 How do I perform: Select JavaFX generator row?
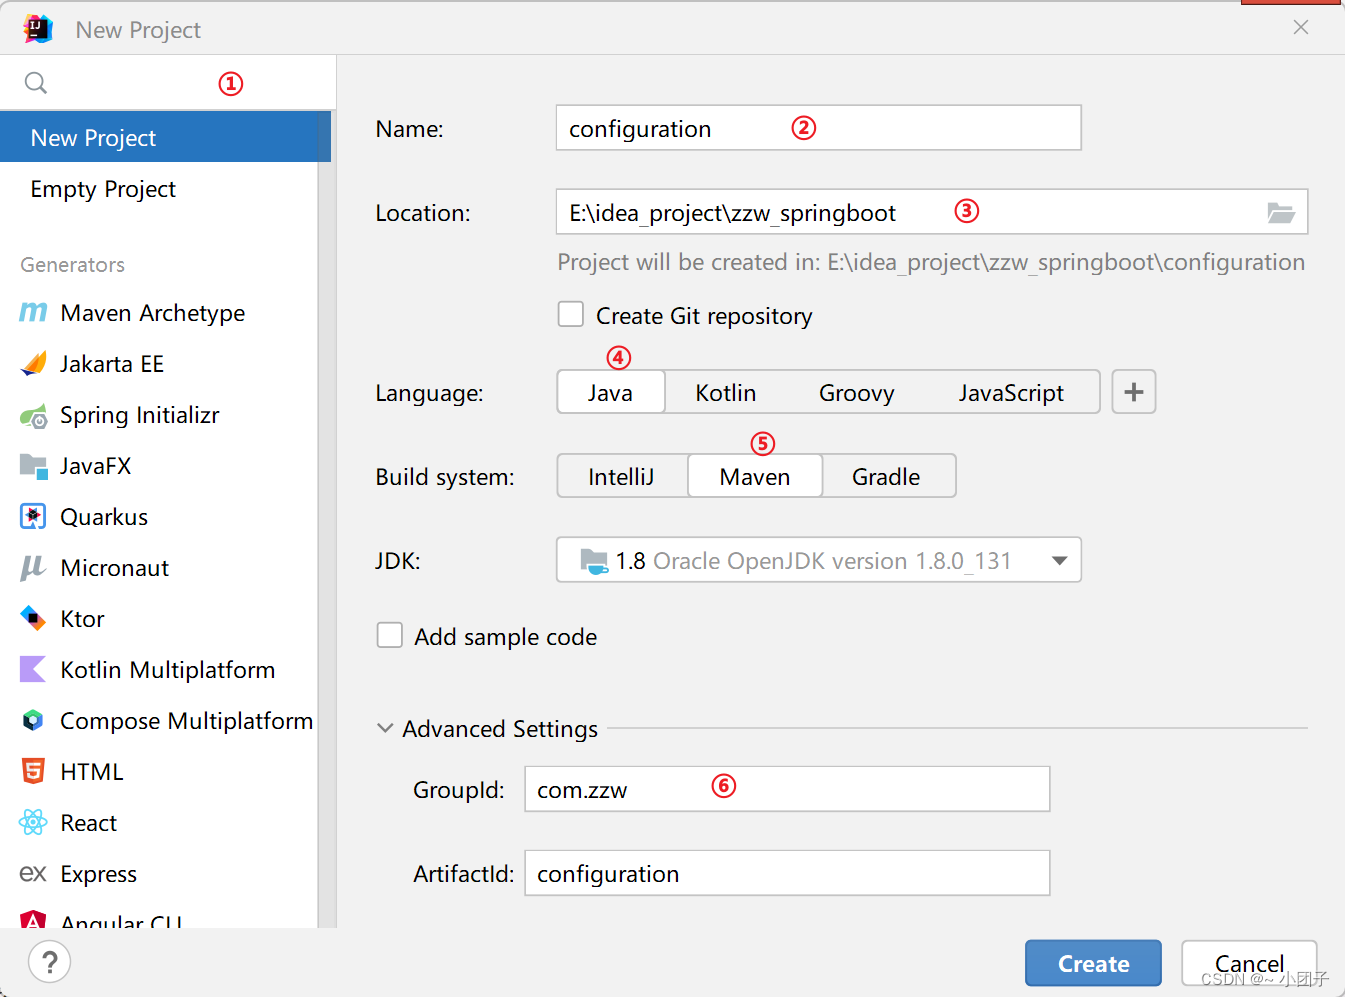click(x=159, y=466)
